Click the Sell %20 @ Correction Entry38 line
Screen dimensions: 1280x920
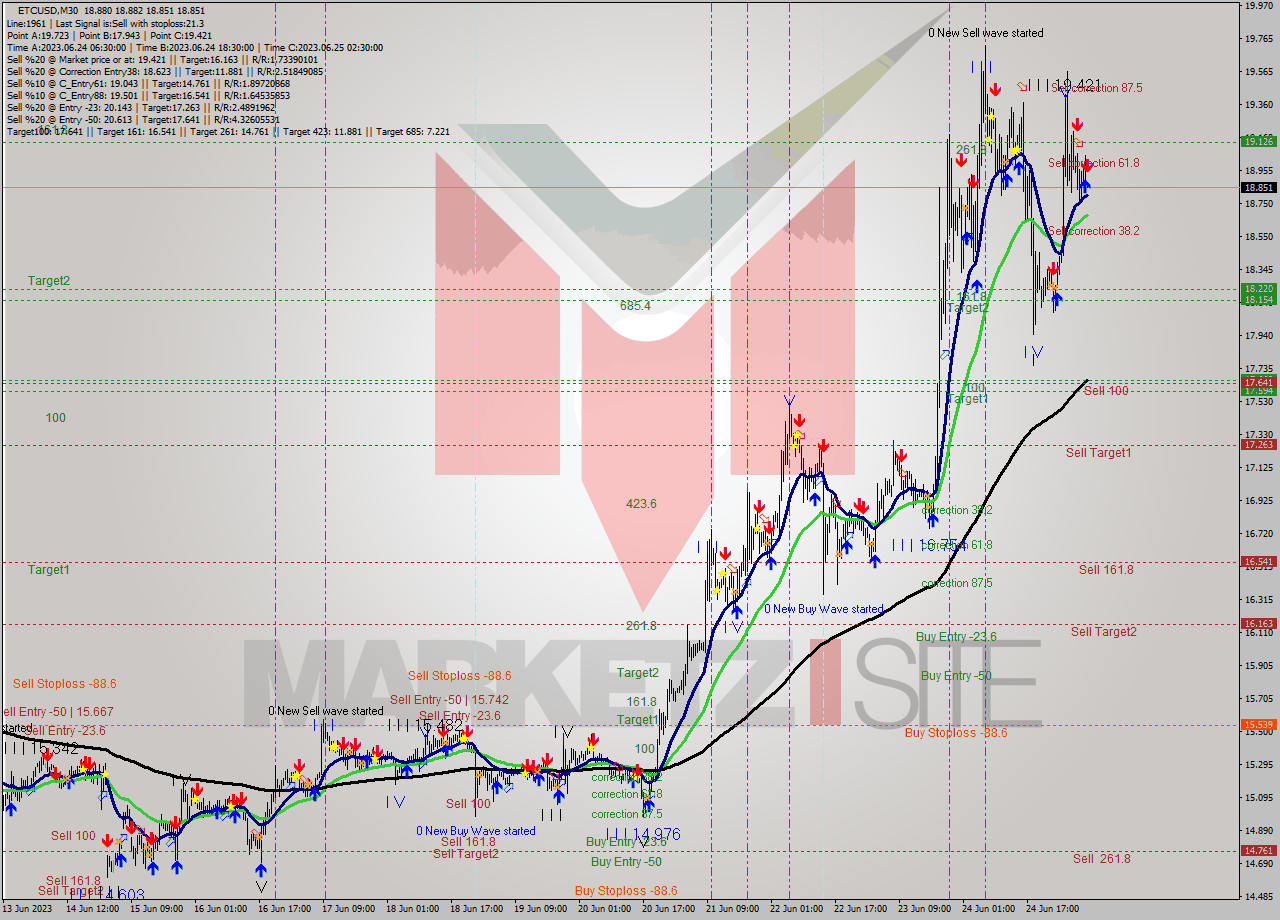(x=164, y=71)
